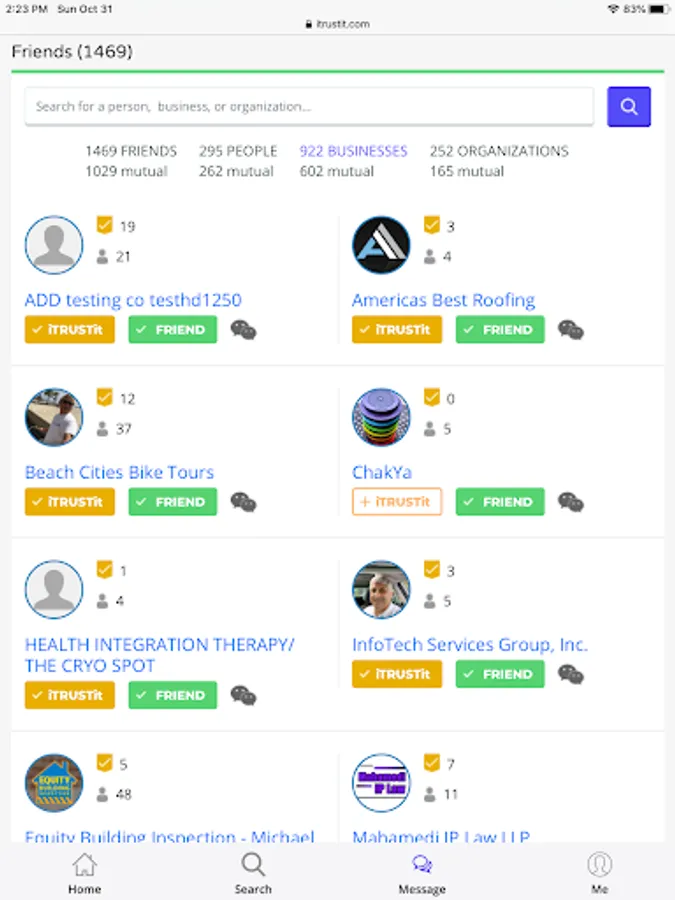Open the InfoTech Services Group, Inc. link
The height and width of the screenshot is (900, 675).
[470, 645]
